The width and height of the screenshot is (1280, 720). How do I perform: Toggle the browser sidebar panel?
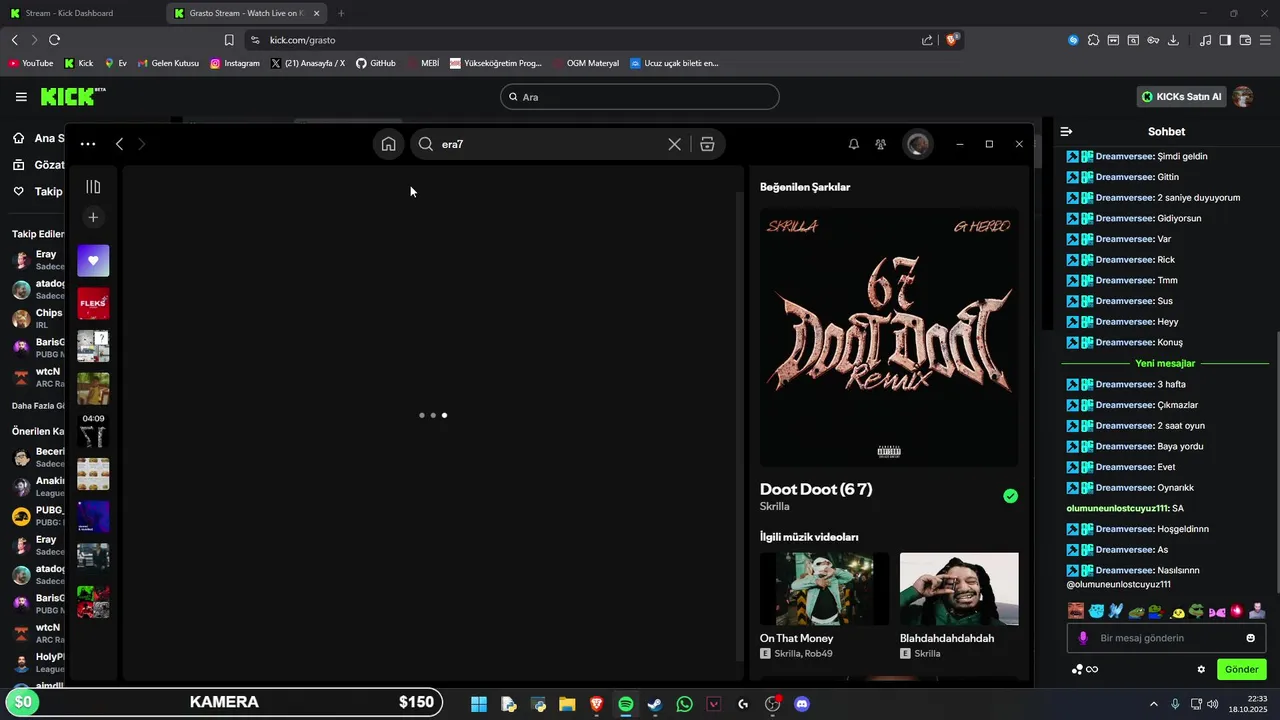(x=1225, y=40)
